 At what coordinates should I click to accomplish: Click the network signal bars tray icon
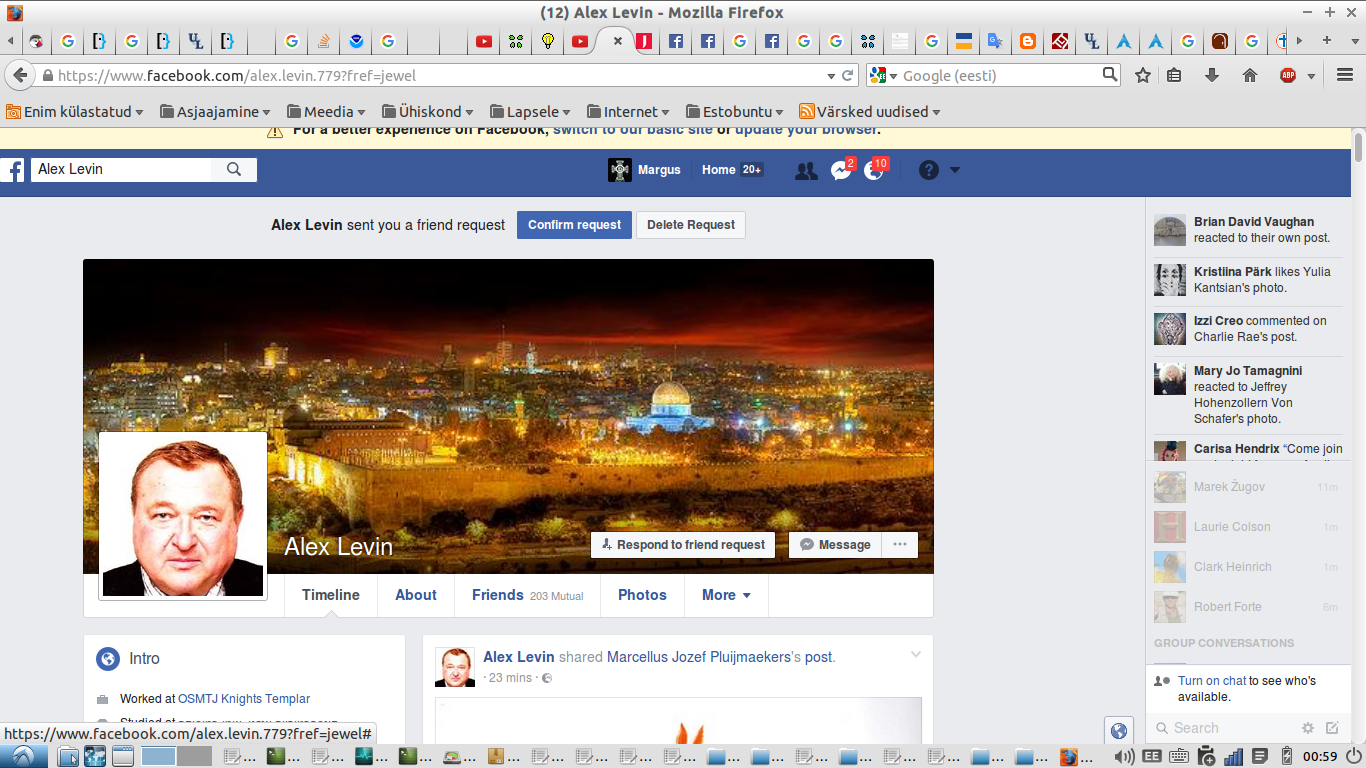(1233, 756)
